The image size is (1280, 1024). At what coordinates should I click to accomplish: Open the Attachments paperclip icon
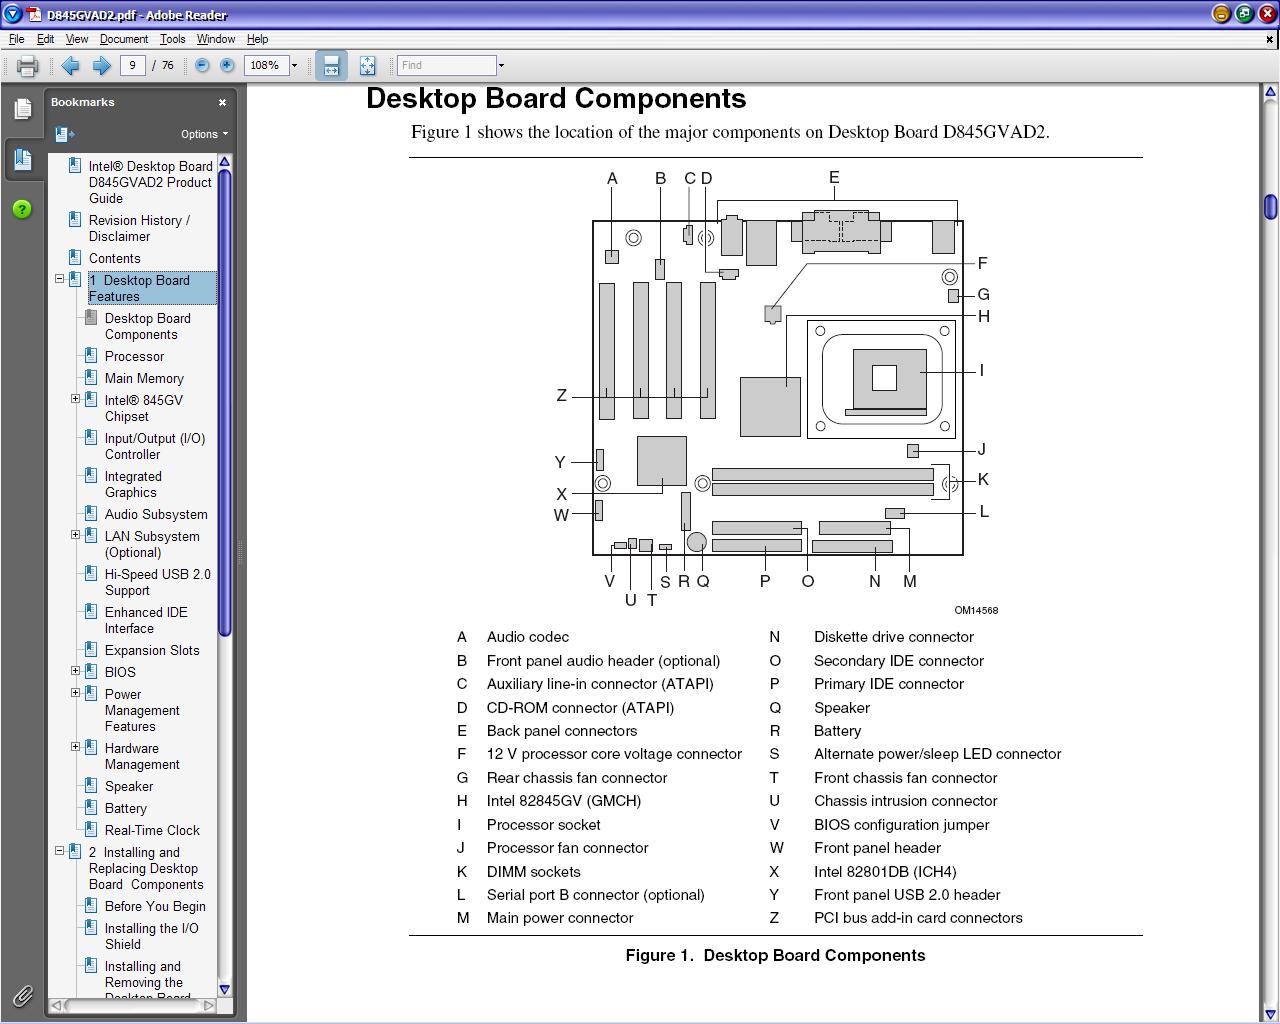point(22,995)
